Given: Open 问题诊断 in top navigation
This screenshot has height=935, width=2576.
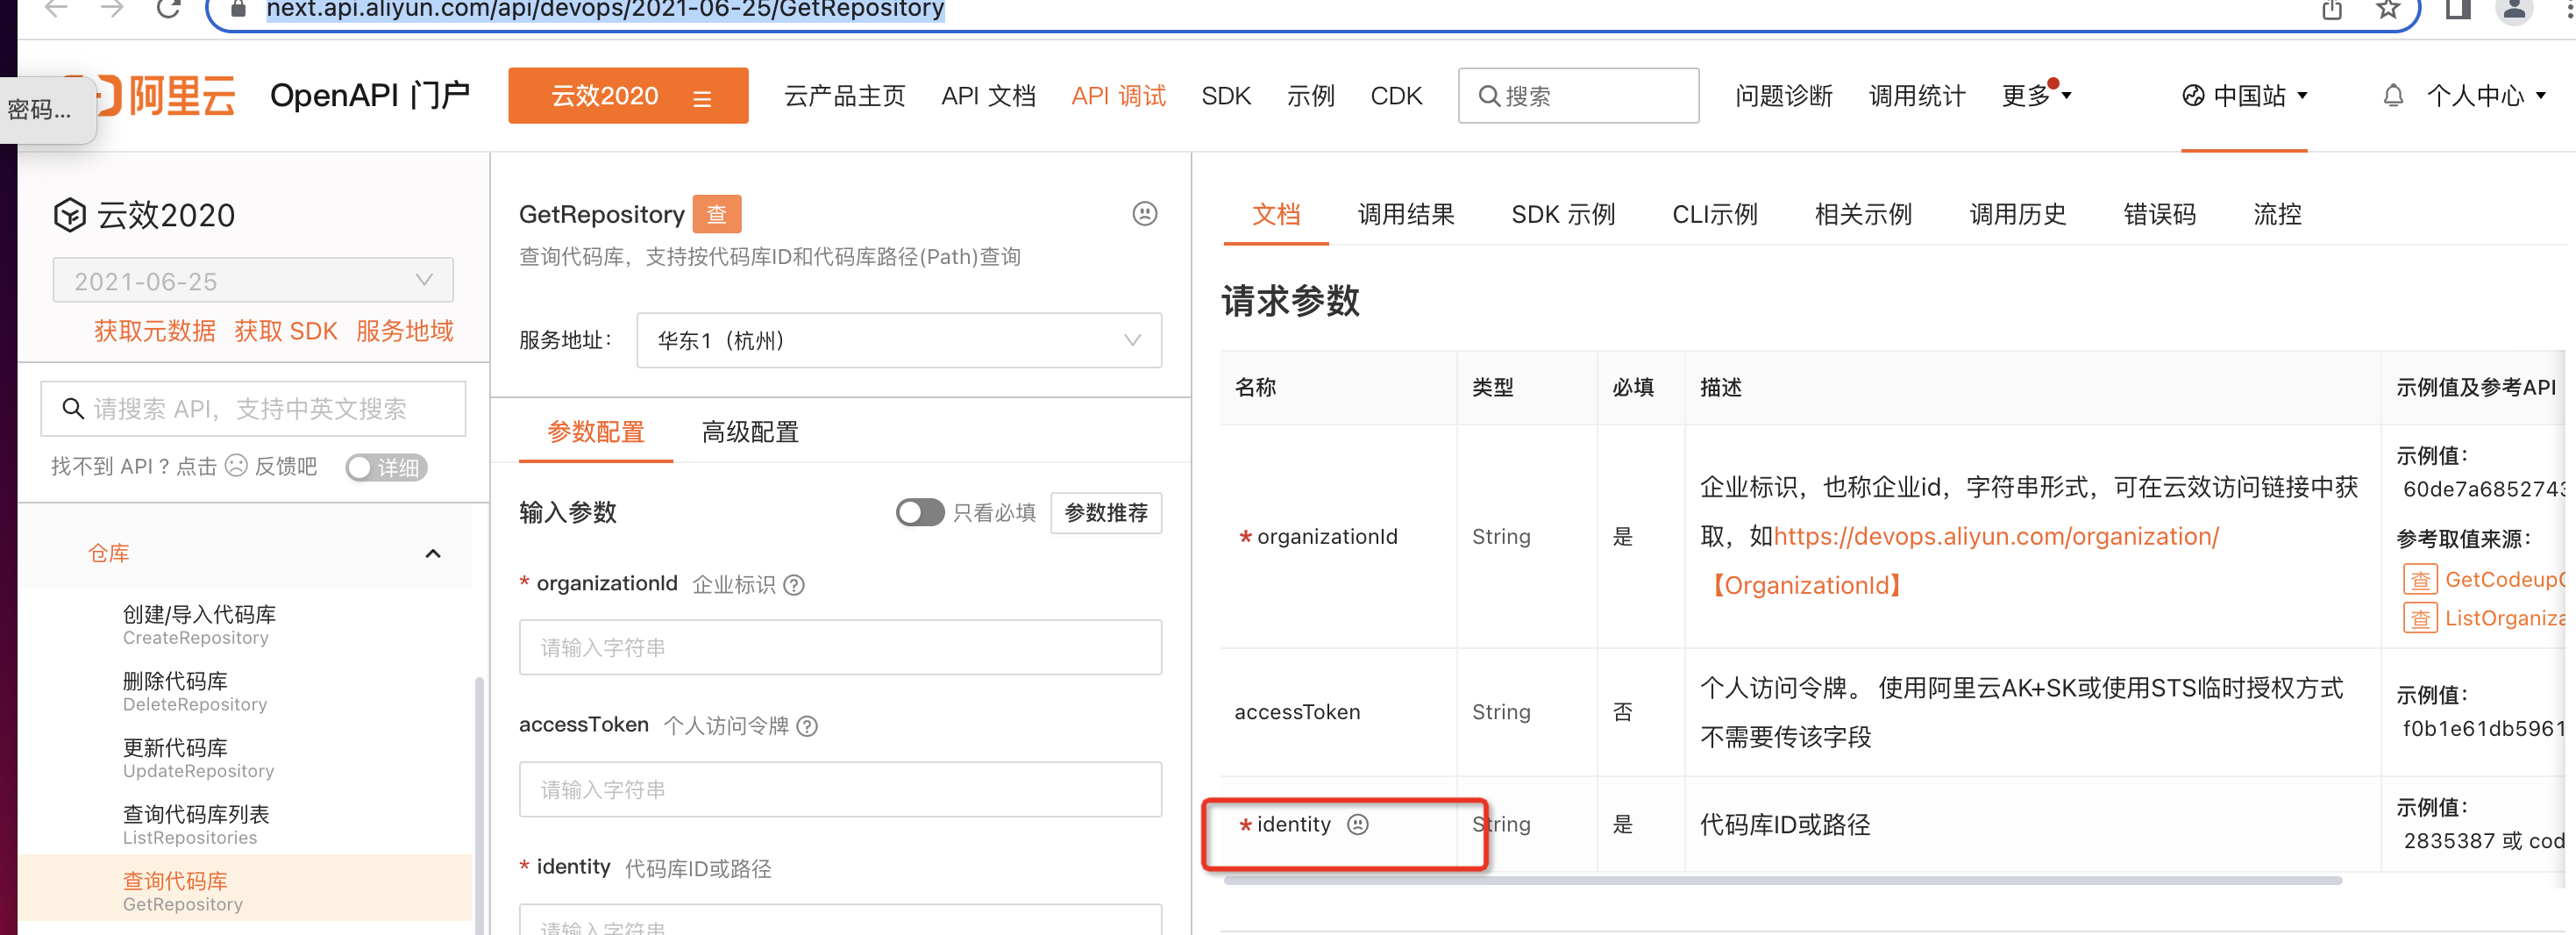Looking at the screenshot, I should 1784,96.
